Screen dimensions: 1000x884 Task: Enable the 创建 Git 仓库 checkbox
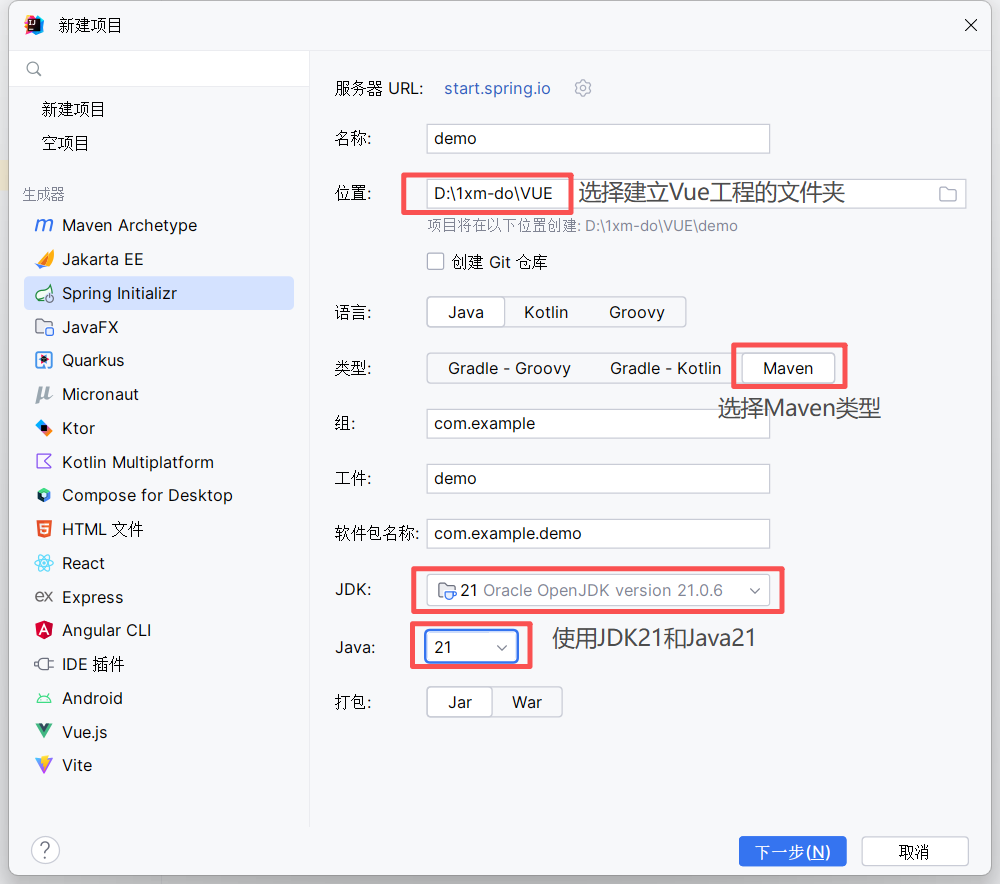[x=435, y=261]
